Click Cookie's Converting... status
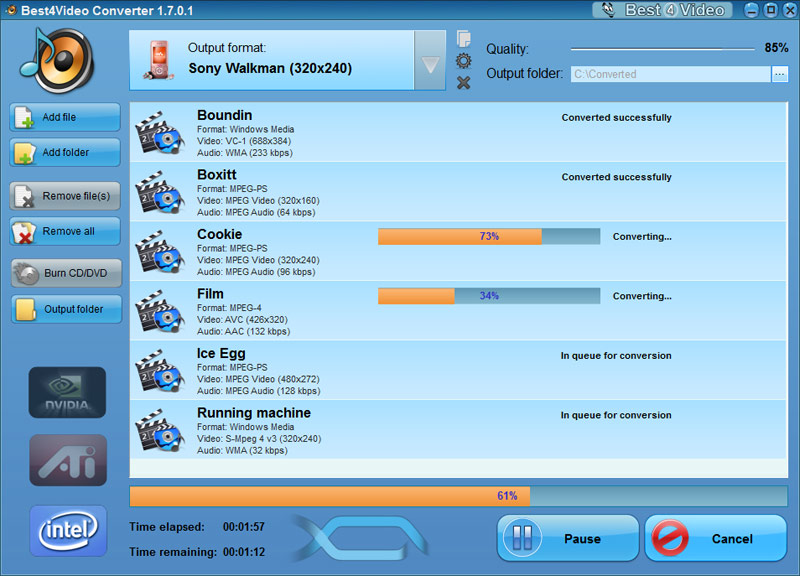 (x=642, y=237)
